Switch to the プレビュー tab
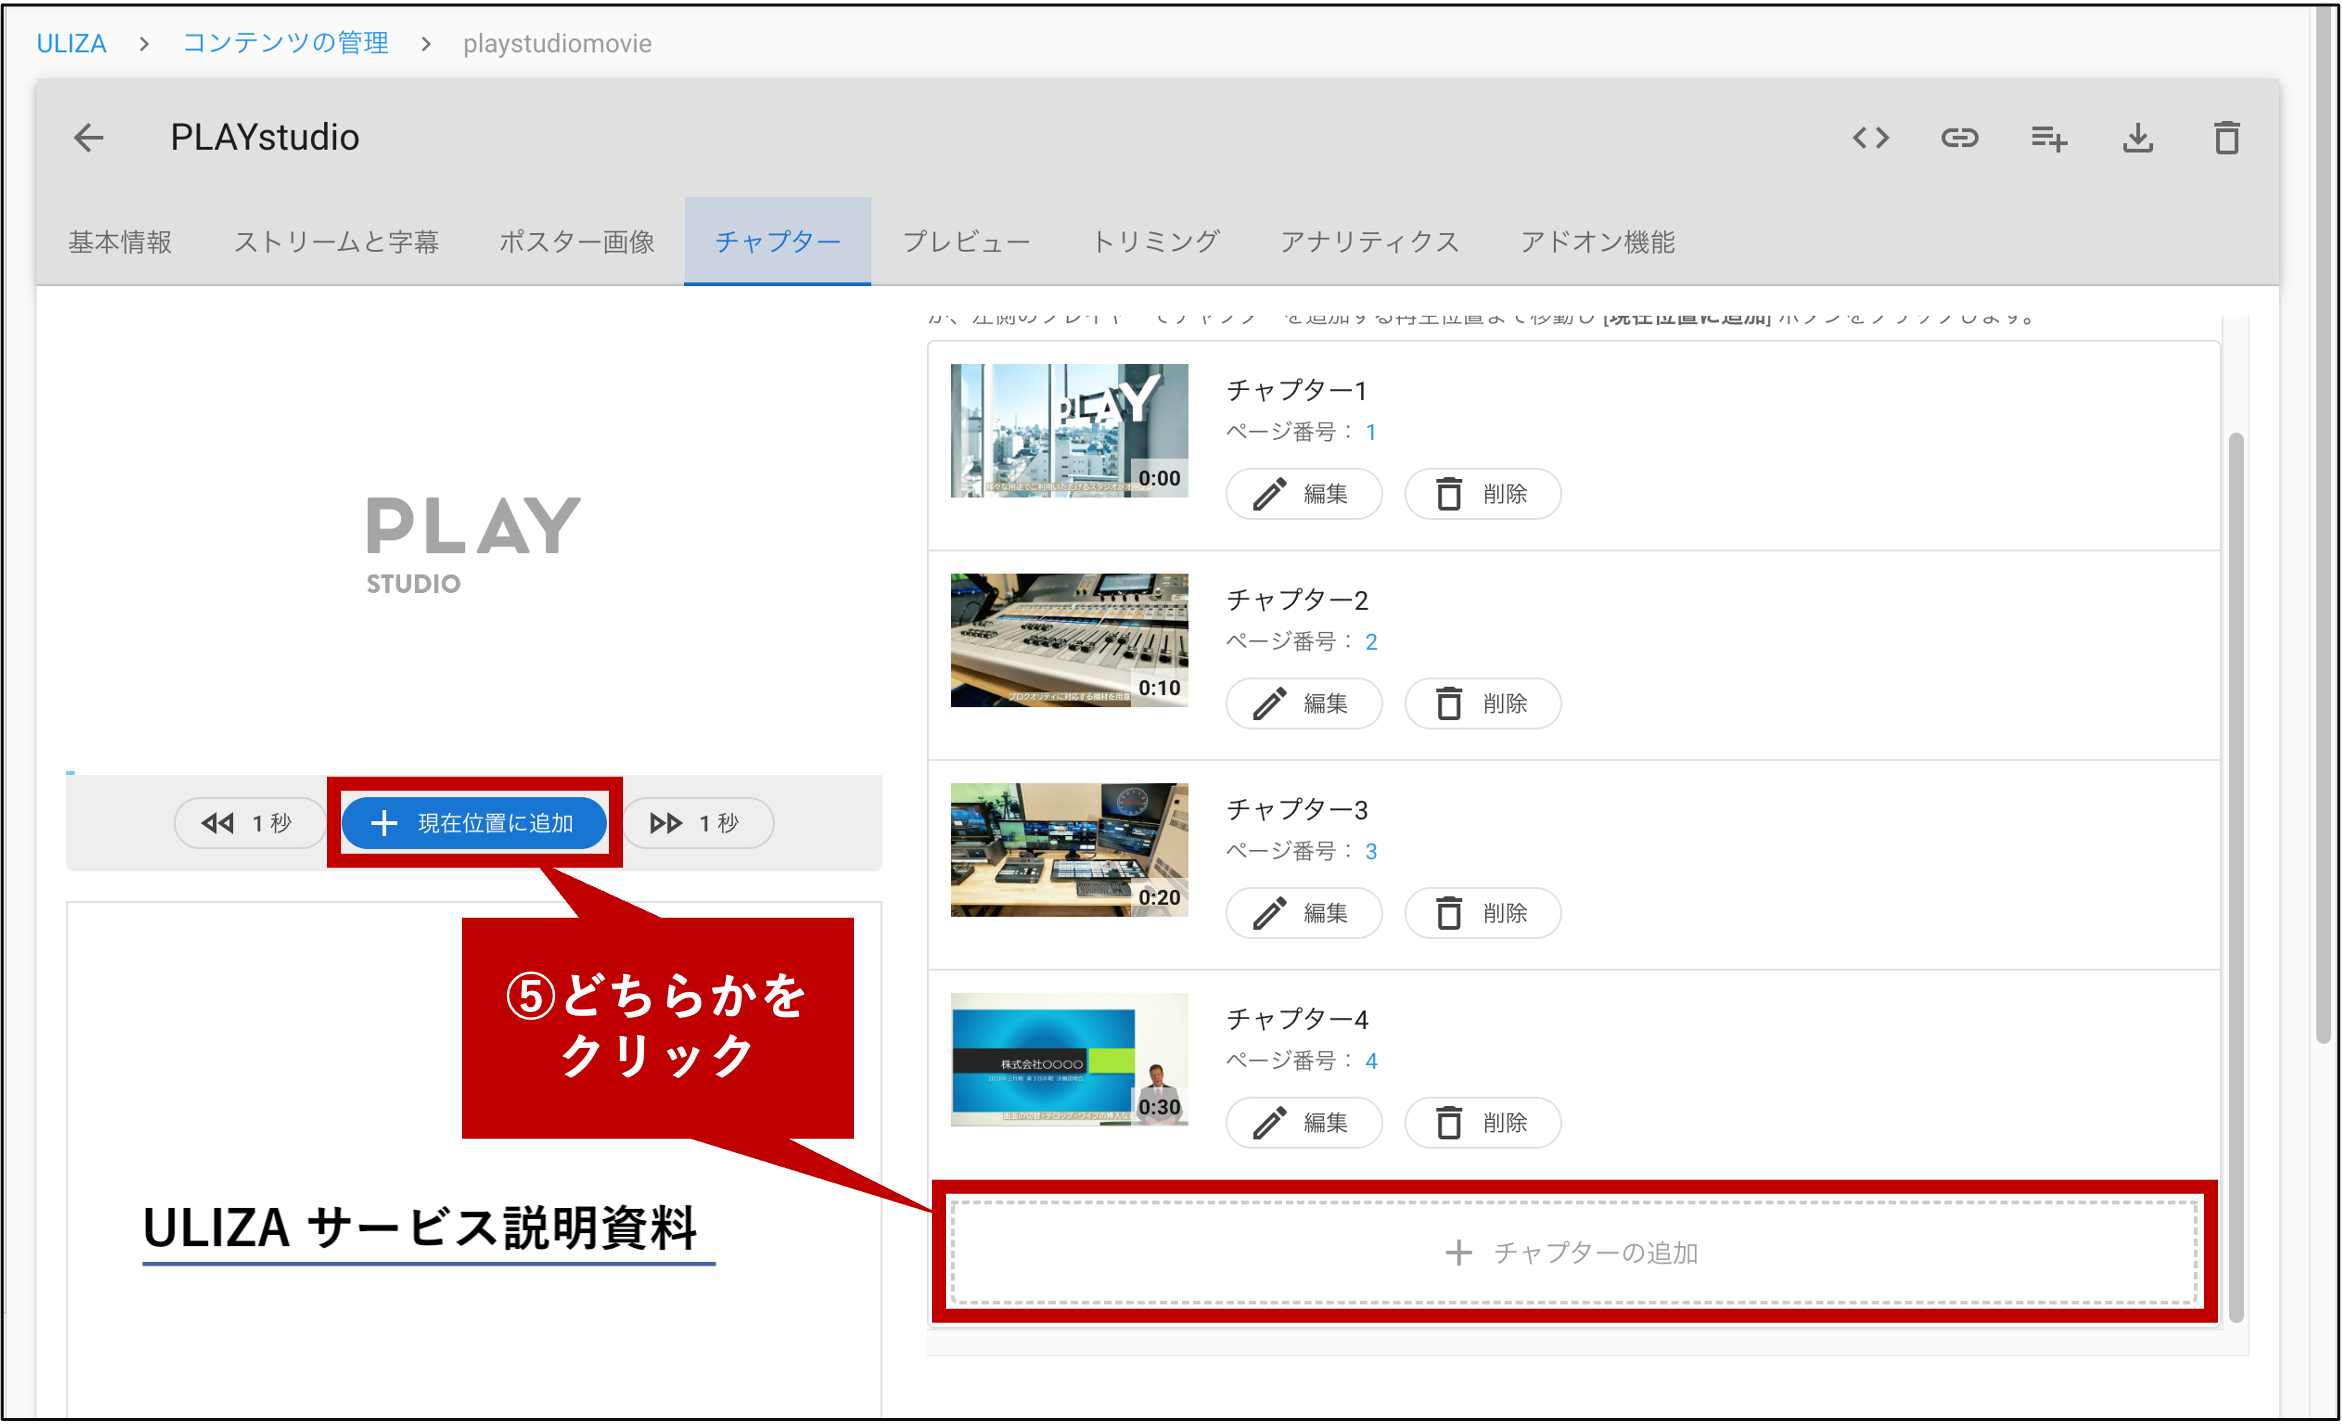 tap(966, 242)
